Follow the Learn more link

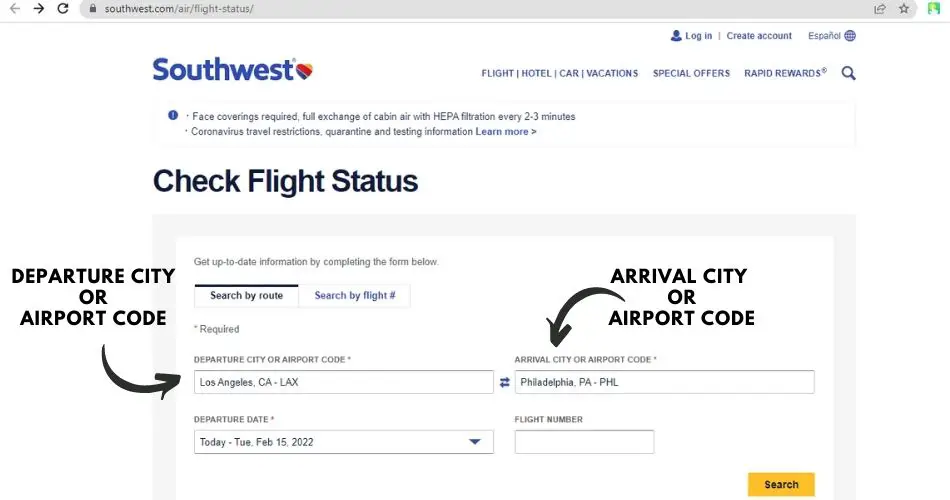coord(506,131)
